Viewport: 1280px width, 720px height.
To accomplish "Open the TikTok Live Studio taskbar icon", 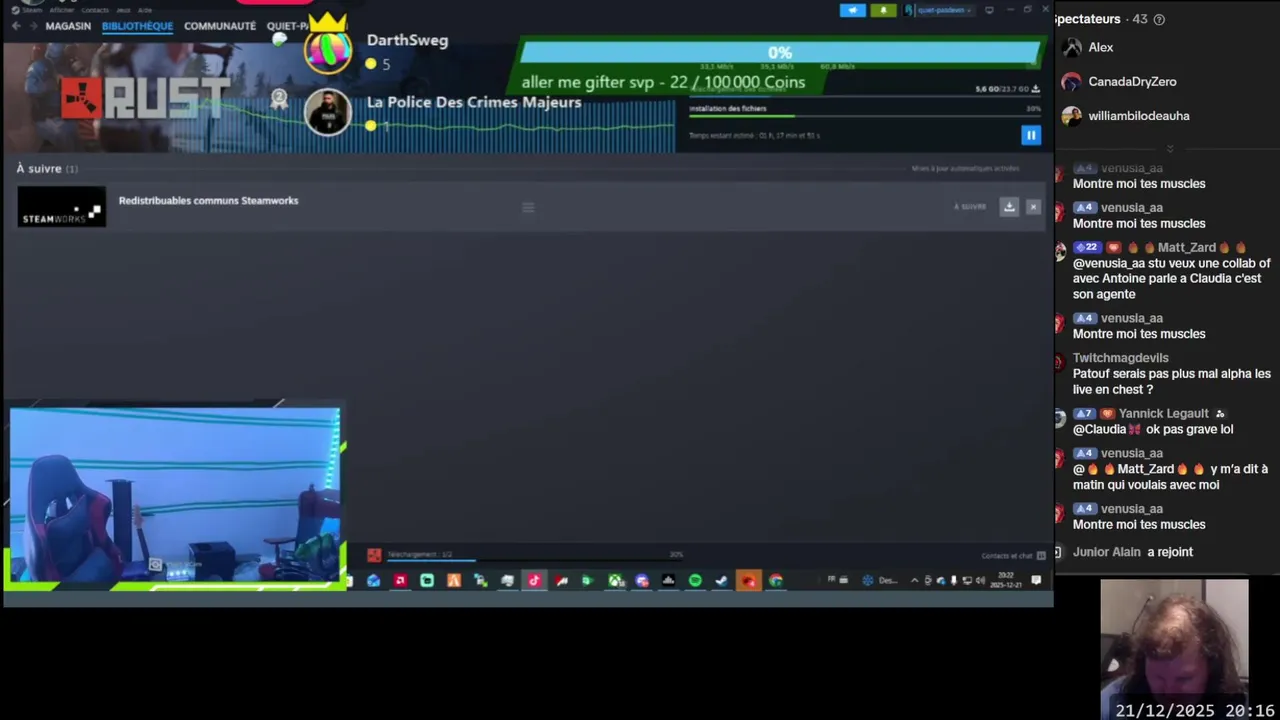I will (x=534, y=581).
